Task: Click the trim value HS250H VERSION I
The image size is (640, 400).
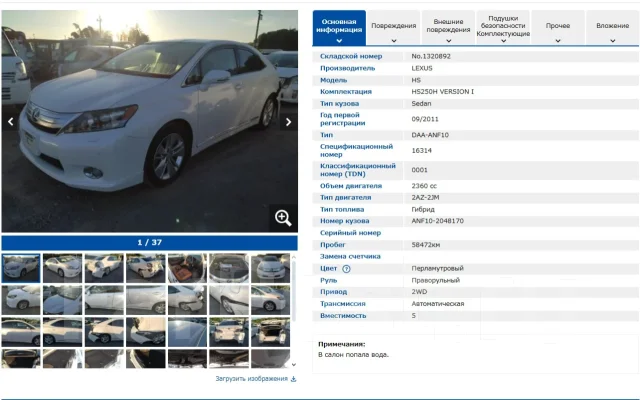Action: point(443,92)
